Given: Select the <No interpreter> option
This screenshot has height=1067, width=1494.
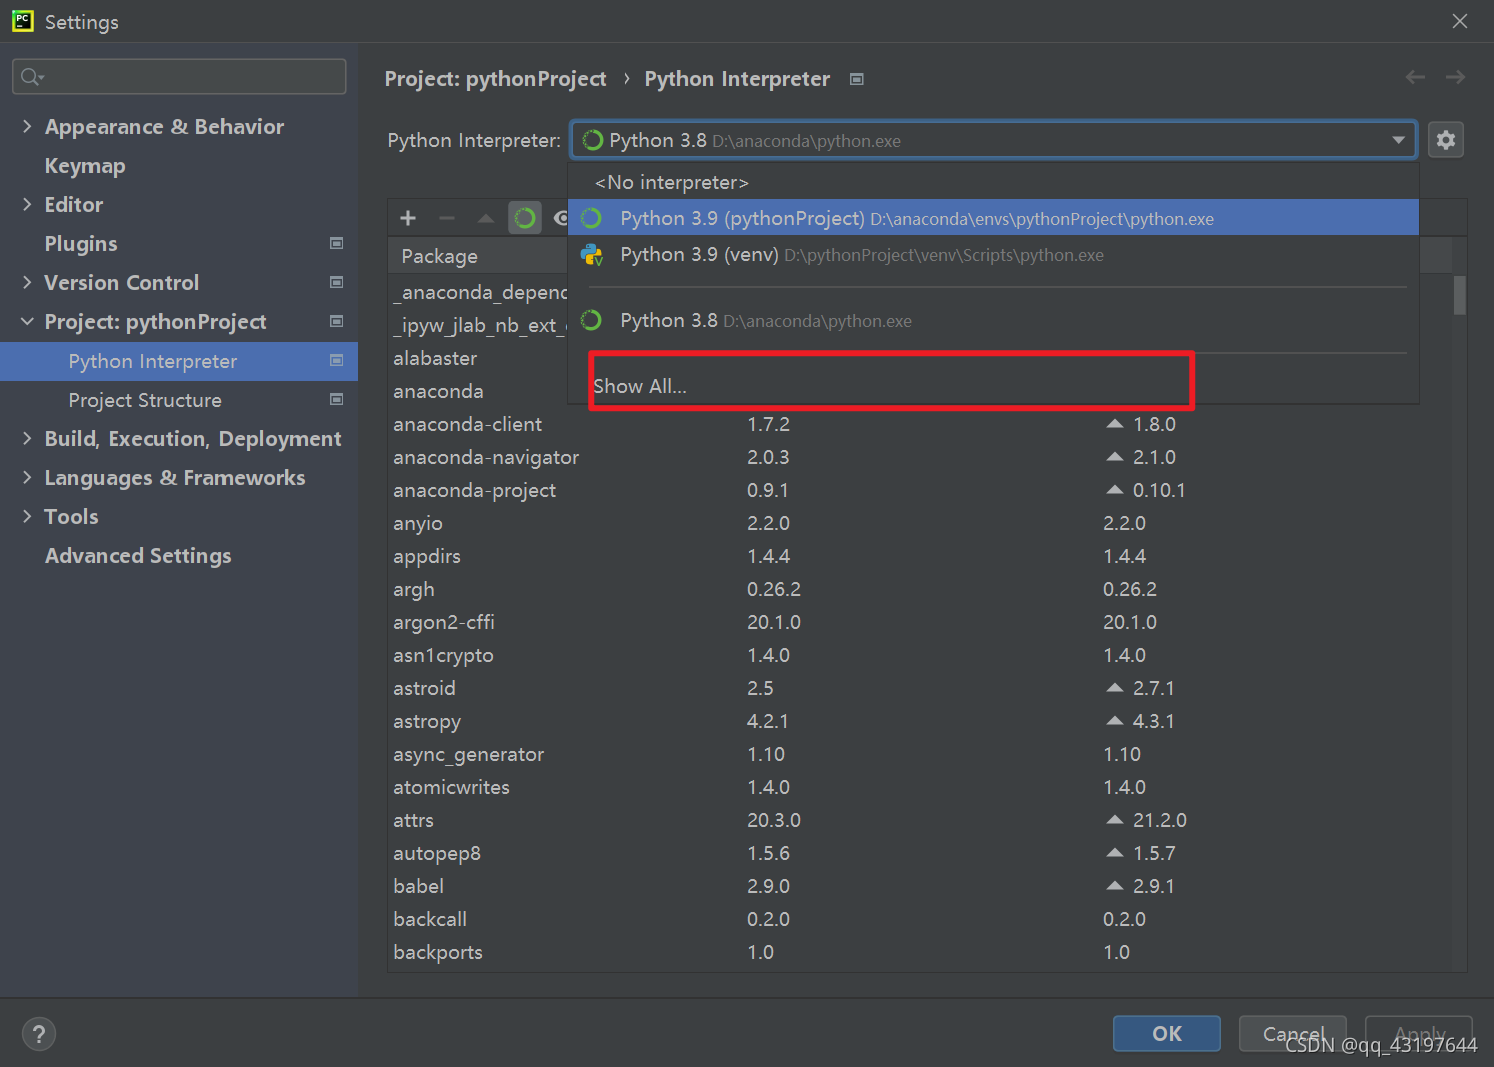Looking at the screenshot, I should click(993, 182).
